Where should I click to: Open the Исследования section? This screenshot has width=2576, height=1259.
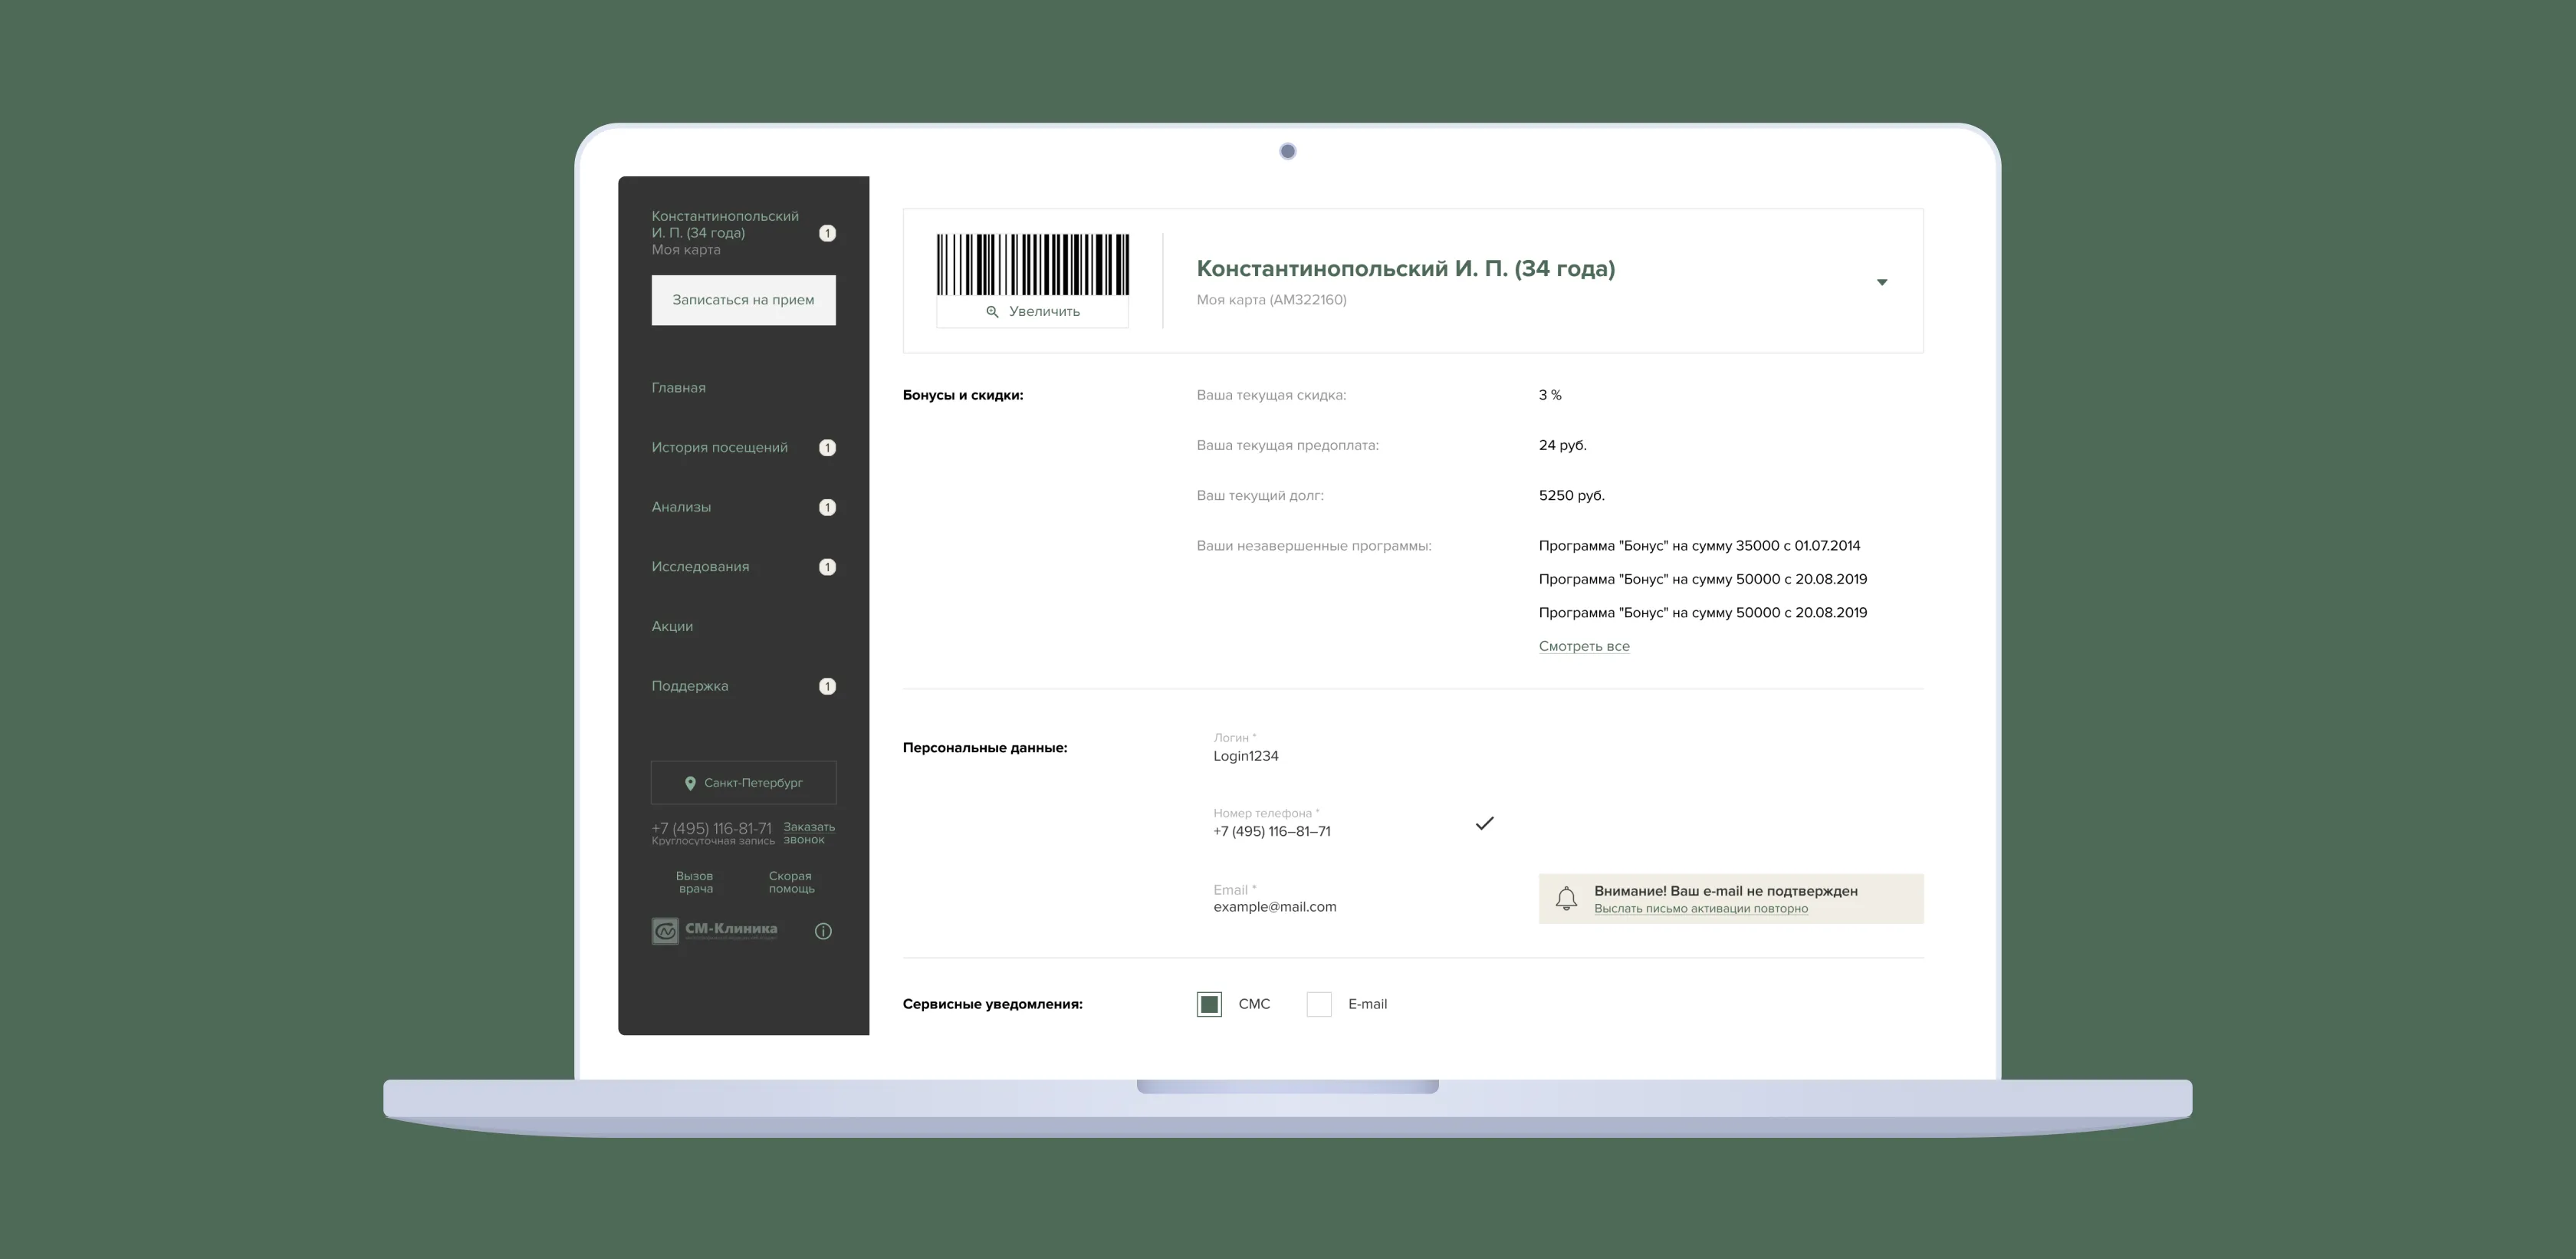pyautogui.click(x=700, y=567)
